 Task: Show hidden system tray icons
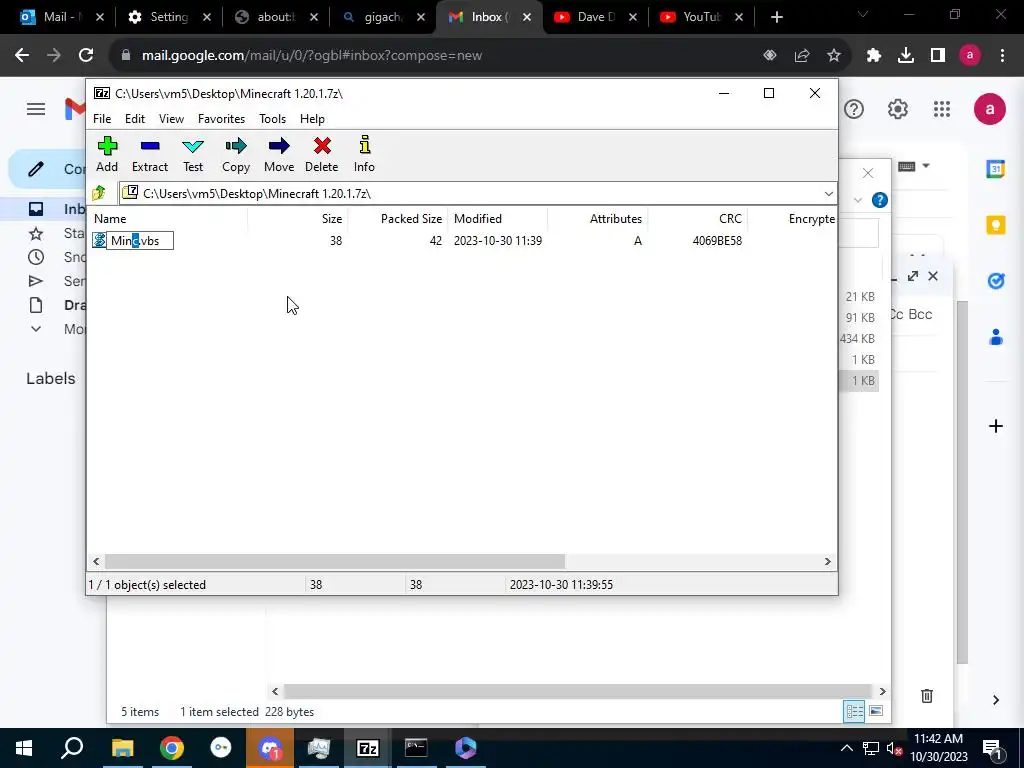(x=846, y=748)
